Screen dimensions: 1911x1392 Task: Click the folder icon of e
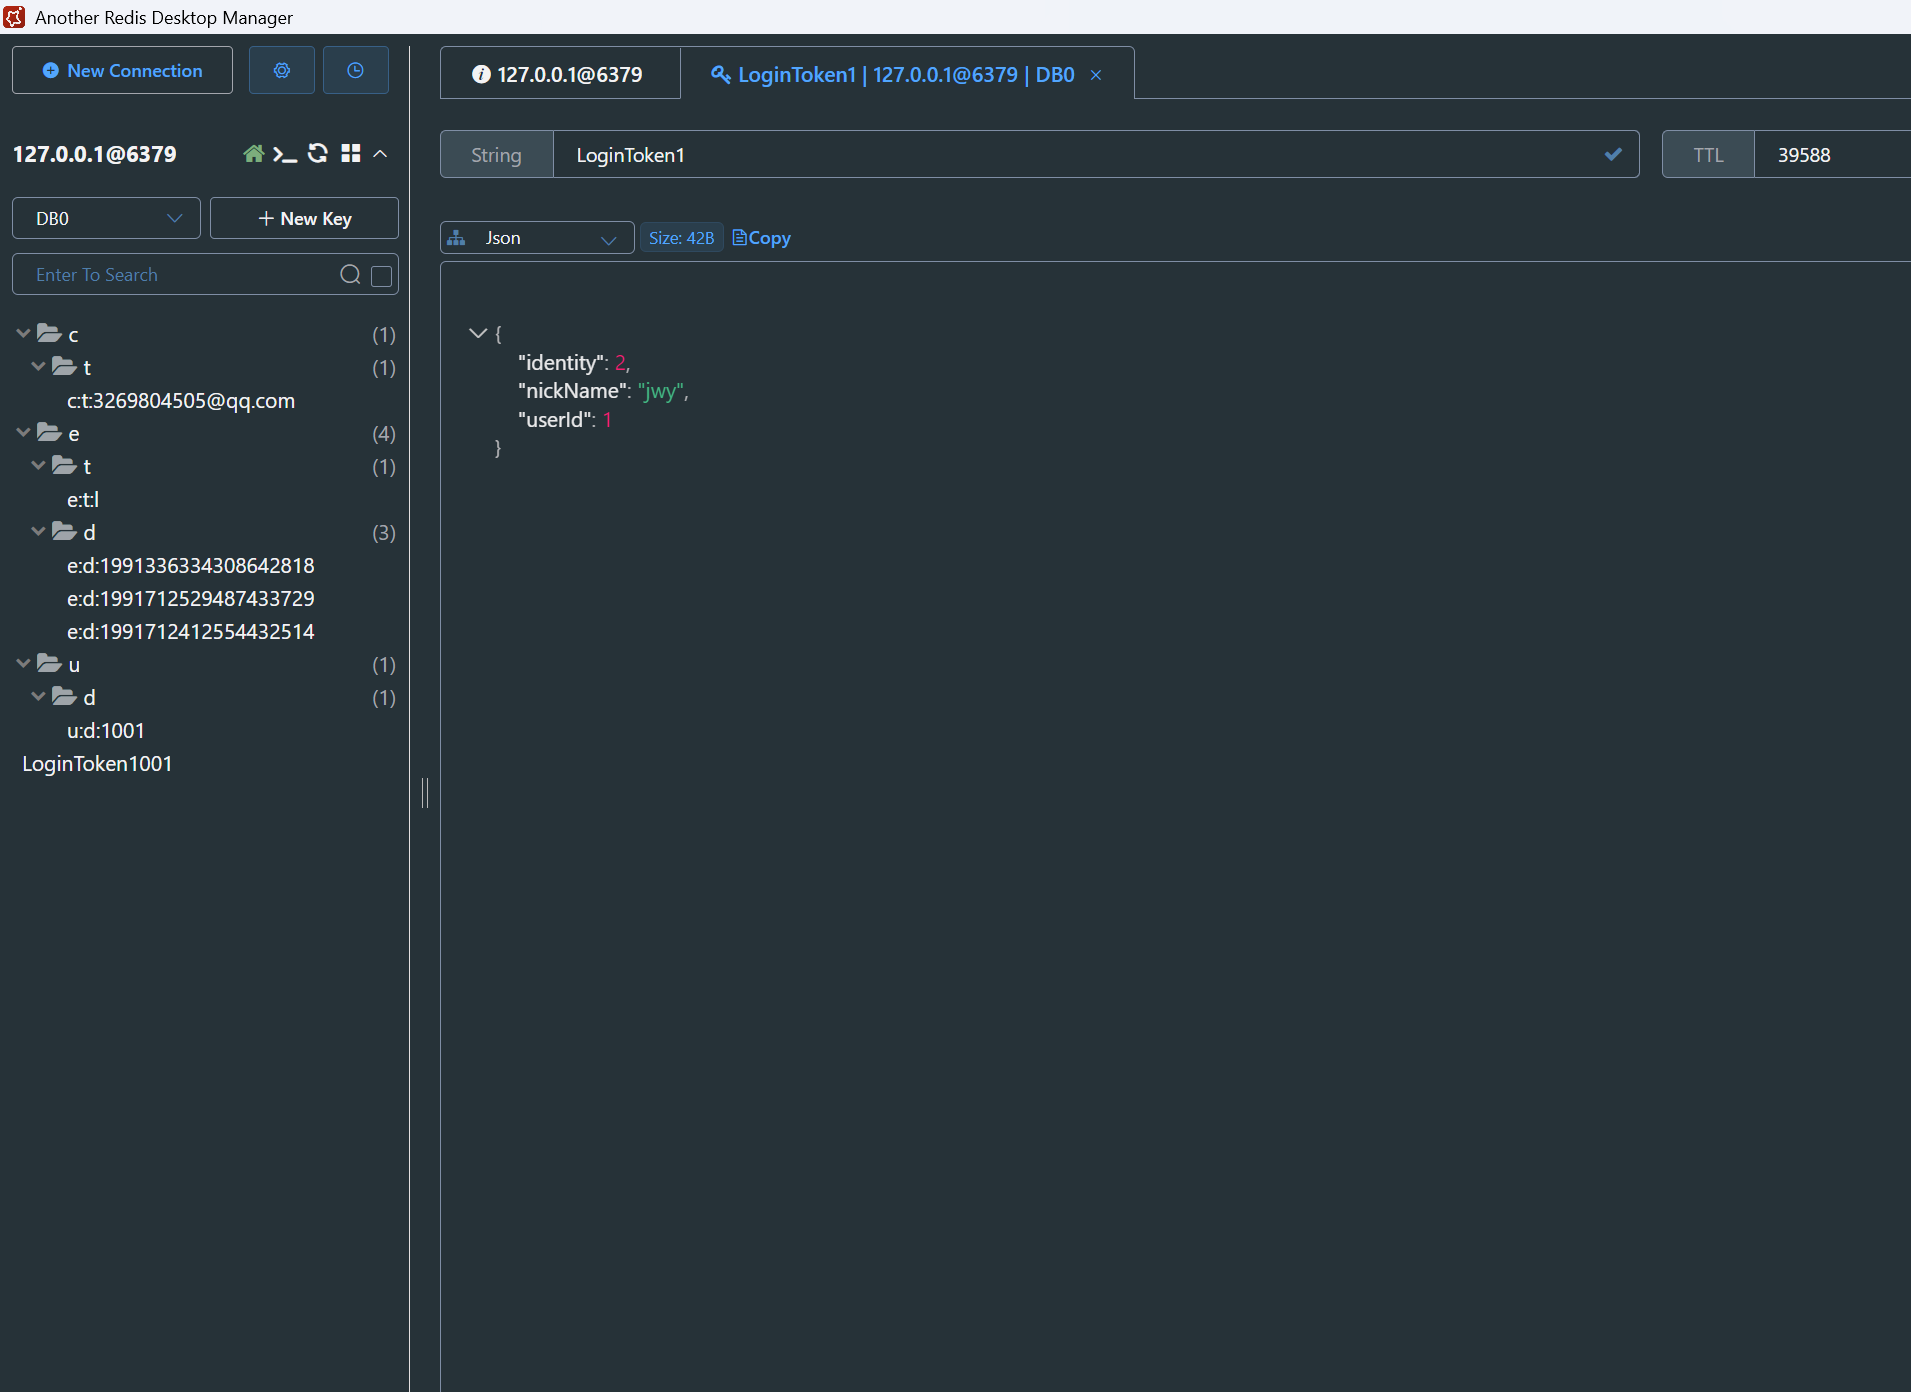(50, 431)
